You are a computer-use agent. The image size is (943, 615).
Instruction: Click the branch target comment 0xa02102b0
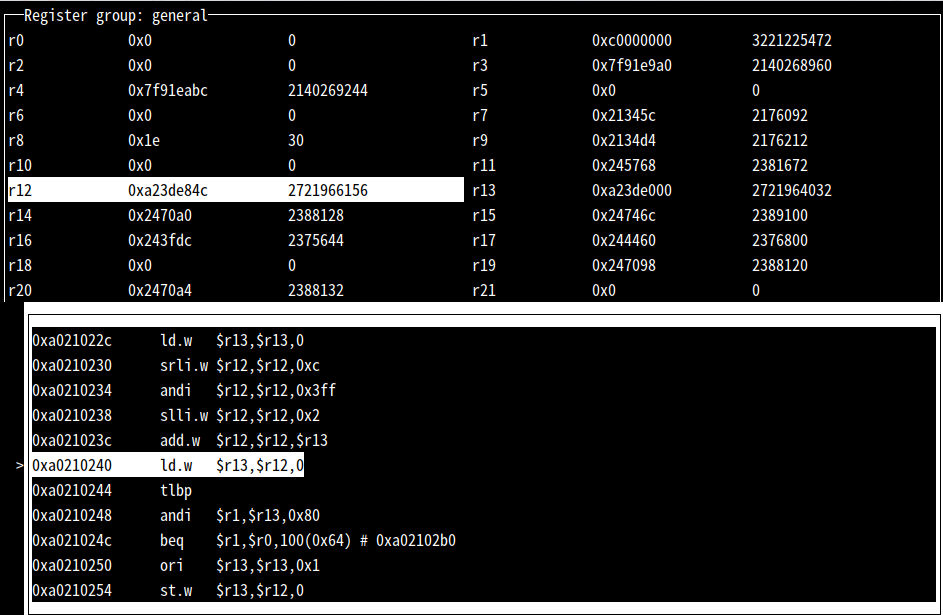point(416,541)
